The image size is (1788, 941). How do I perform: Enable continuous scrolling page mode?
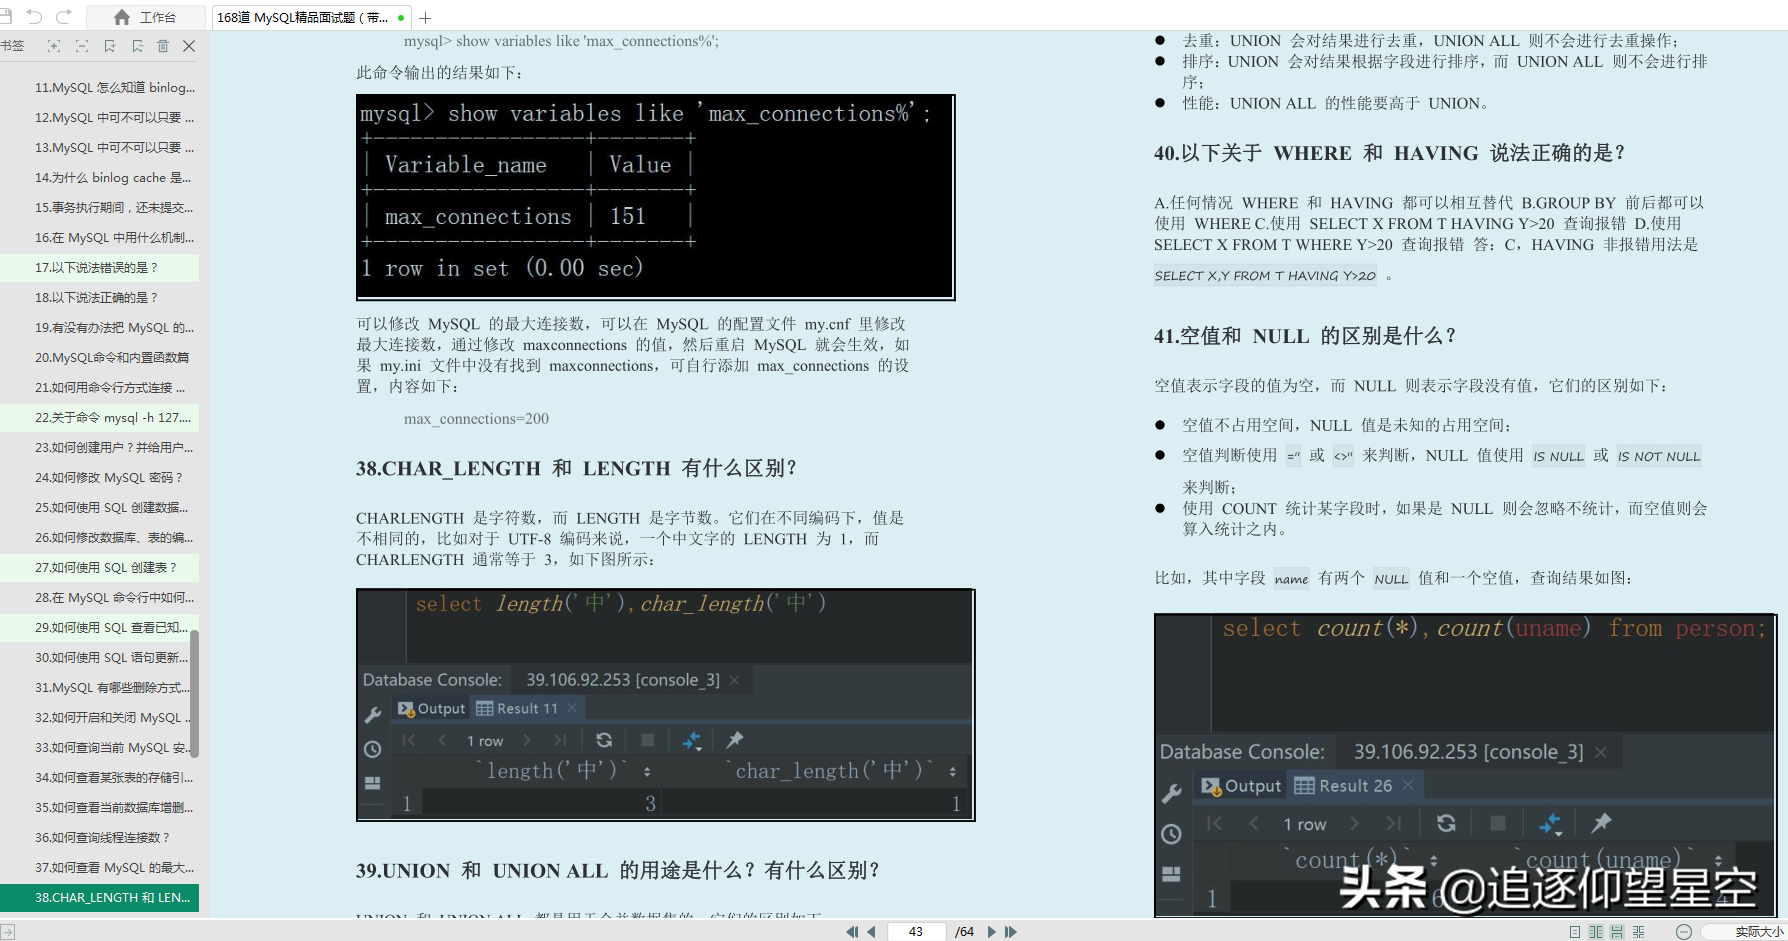pyautogui.click(x=1617, y=932)
